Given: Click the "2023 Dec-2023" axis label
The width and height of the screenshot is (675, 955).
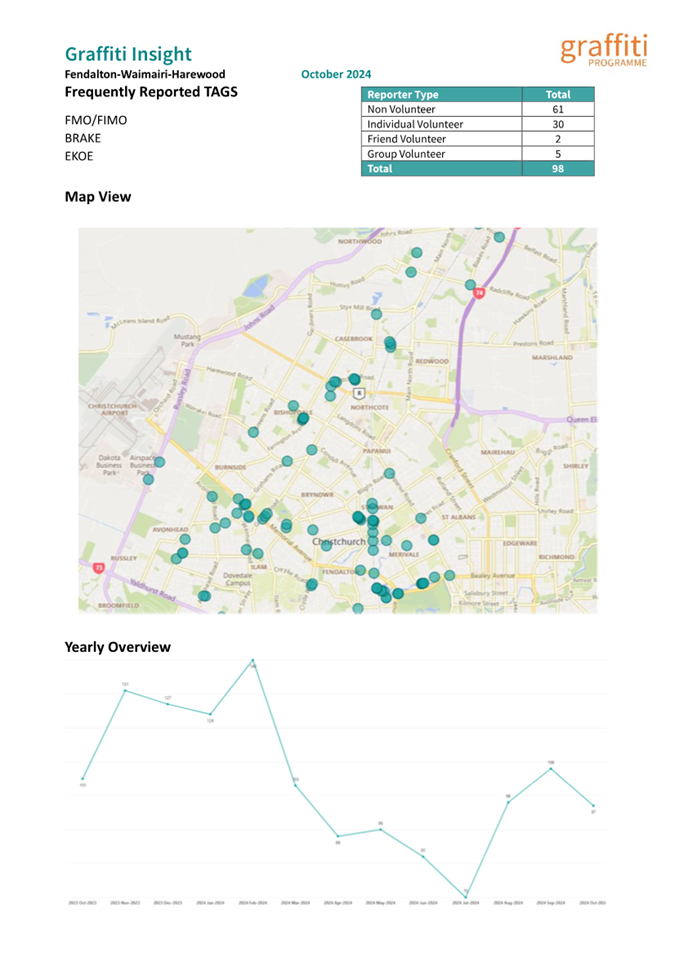Looking at the screenshot, I should tap(168, 903).
